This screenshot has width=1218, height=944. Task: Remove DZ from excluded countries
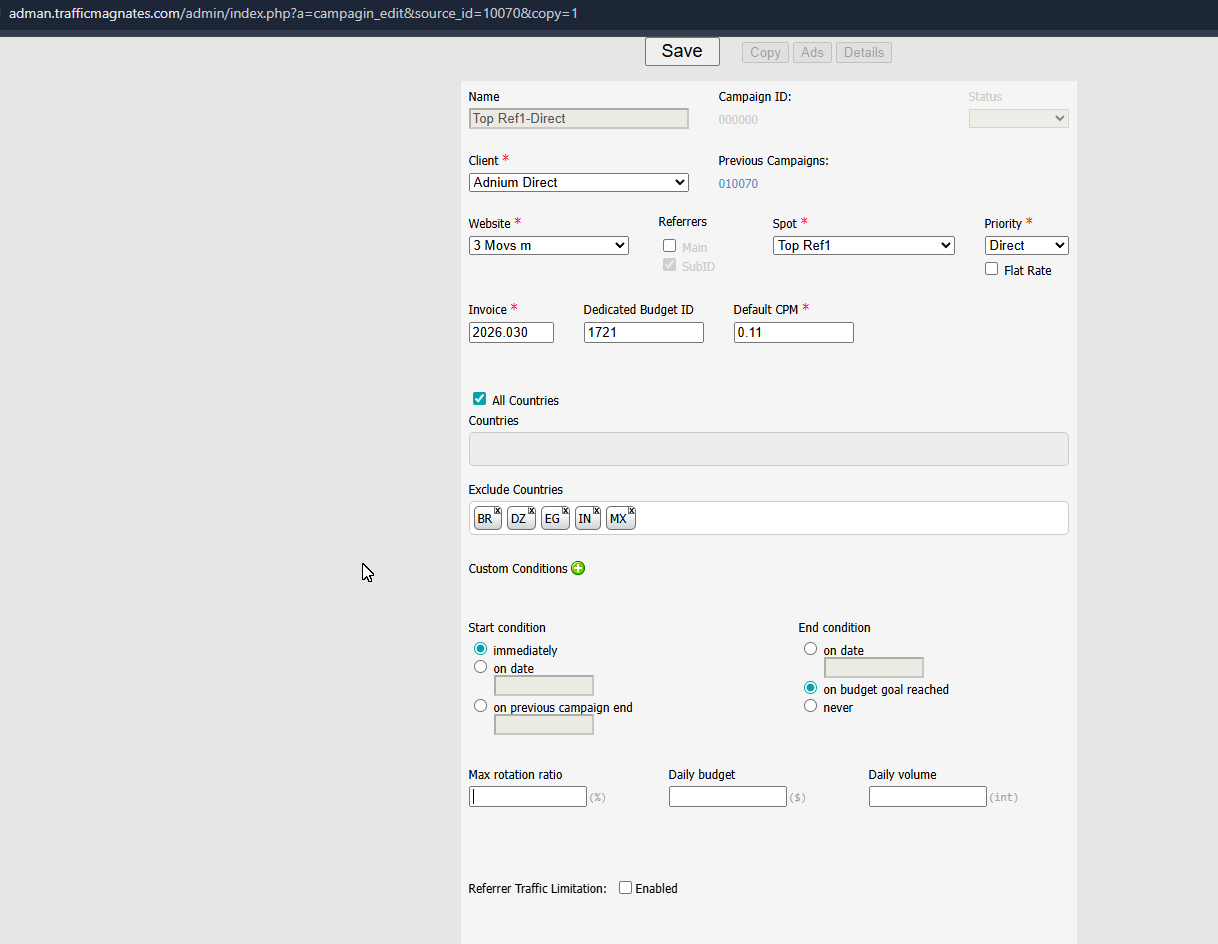(531, 511)
